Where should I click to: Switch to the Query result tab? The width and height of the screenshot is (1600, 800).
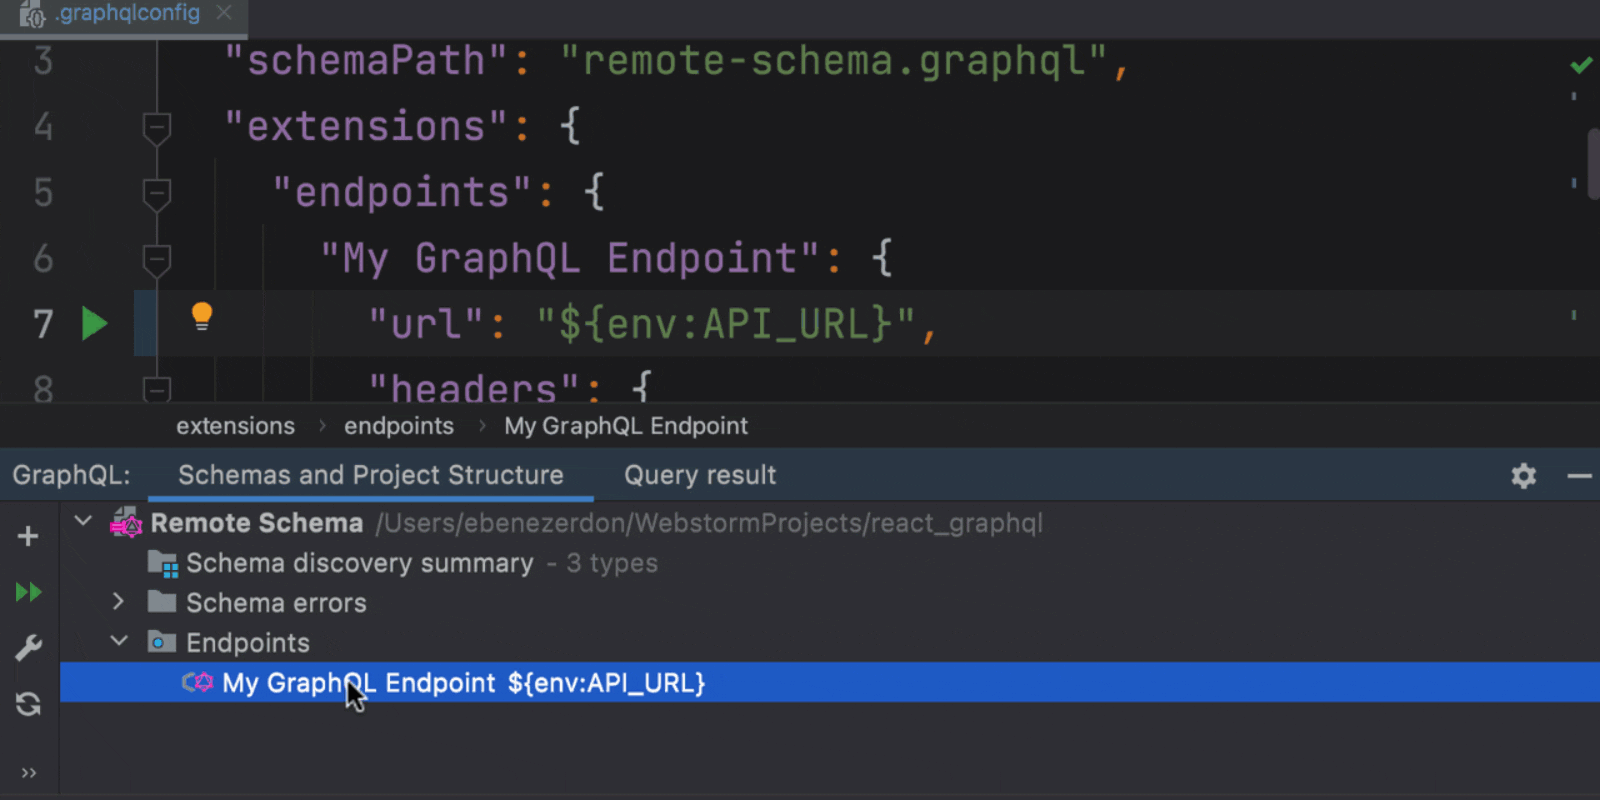tap(700, 475)
